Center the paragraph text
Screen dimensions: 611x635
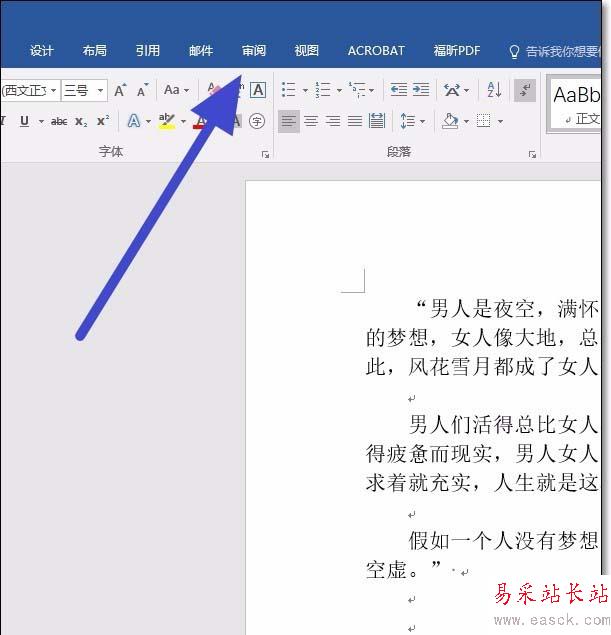click(x=311, y=121)
